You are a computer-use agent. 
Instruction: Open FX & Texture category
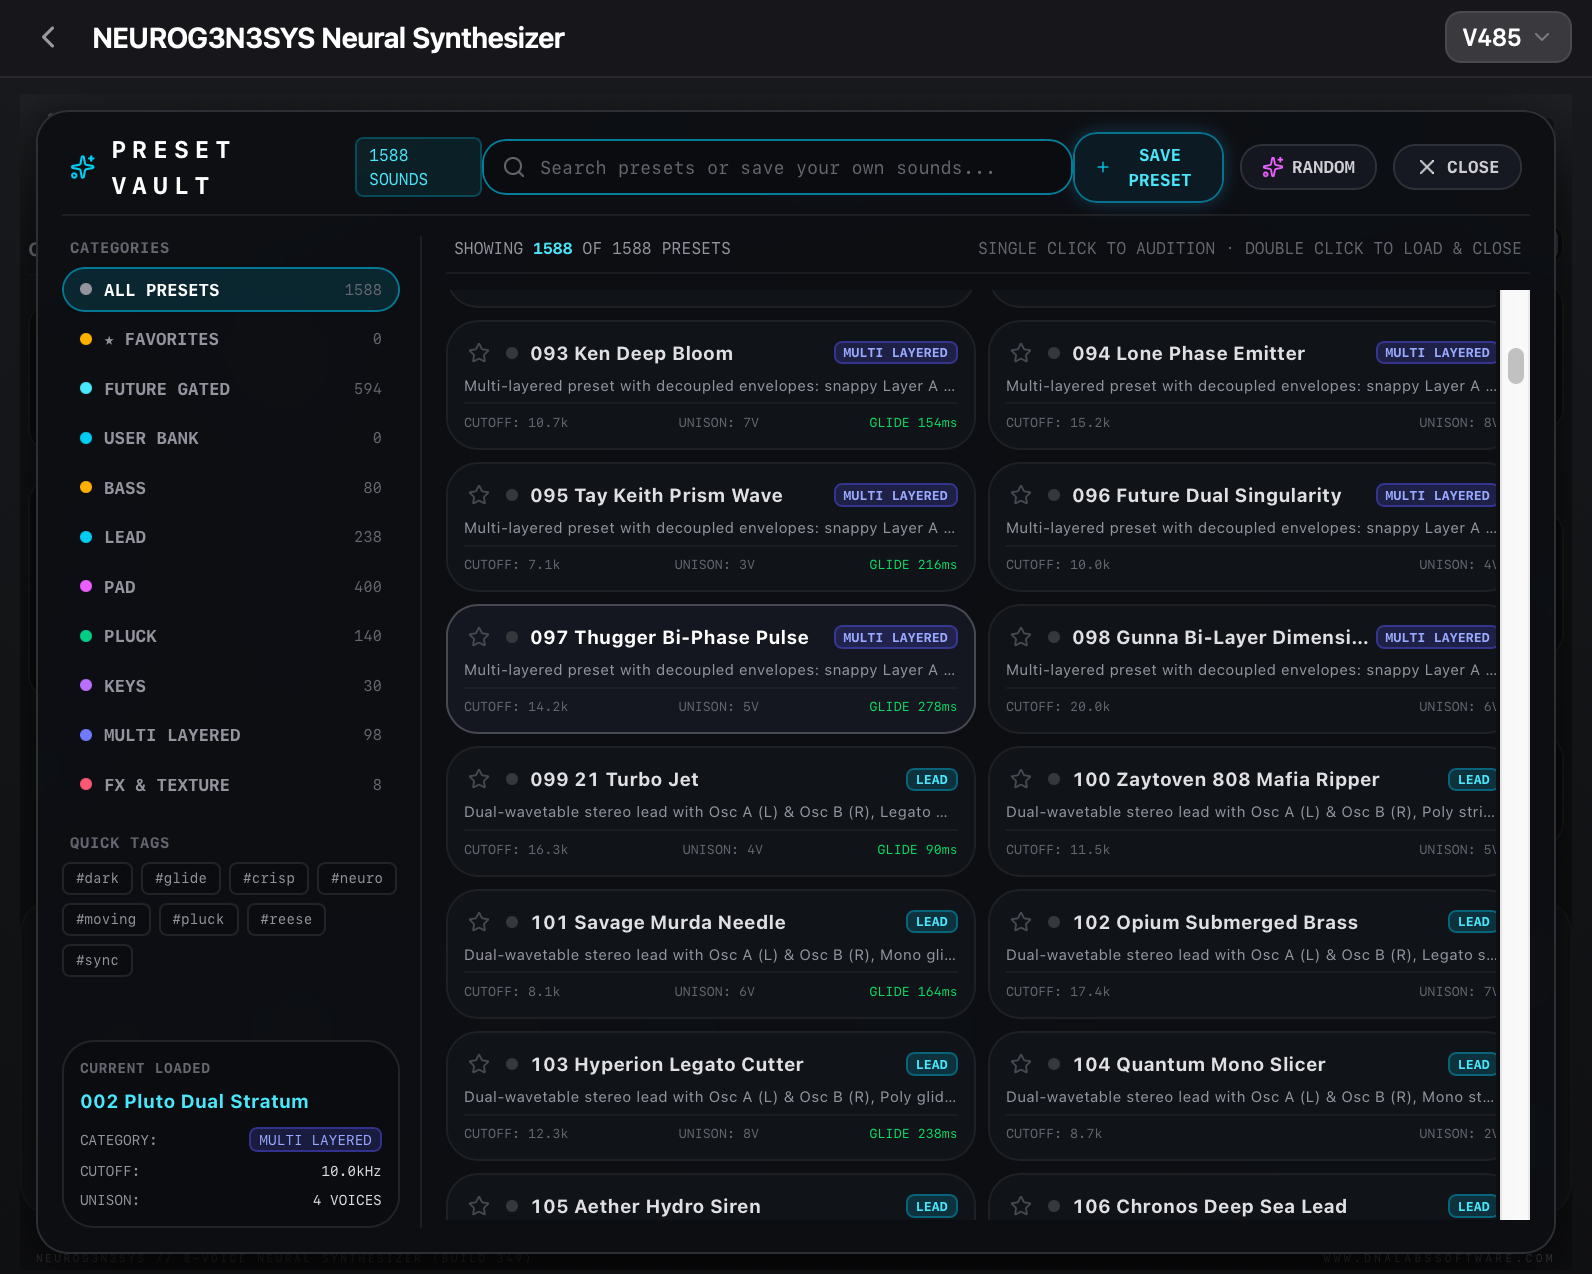click(x=231, y=785)
